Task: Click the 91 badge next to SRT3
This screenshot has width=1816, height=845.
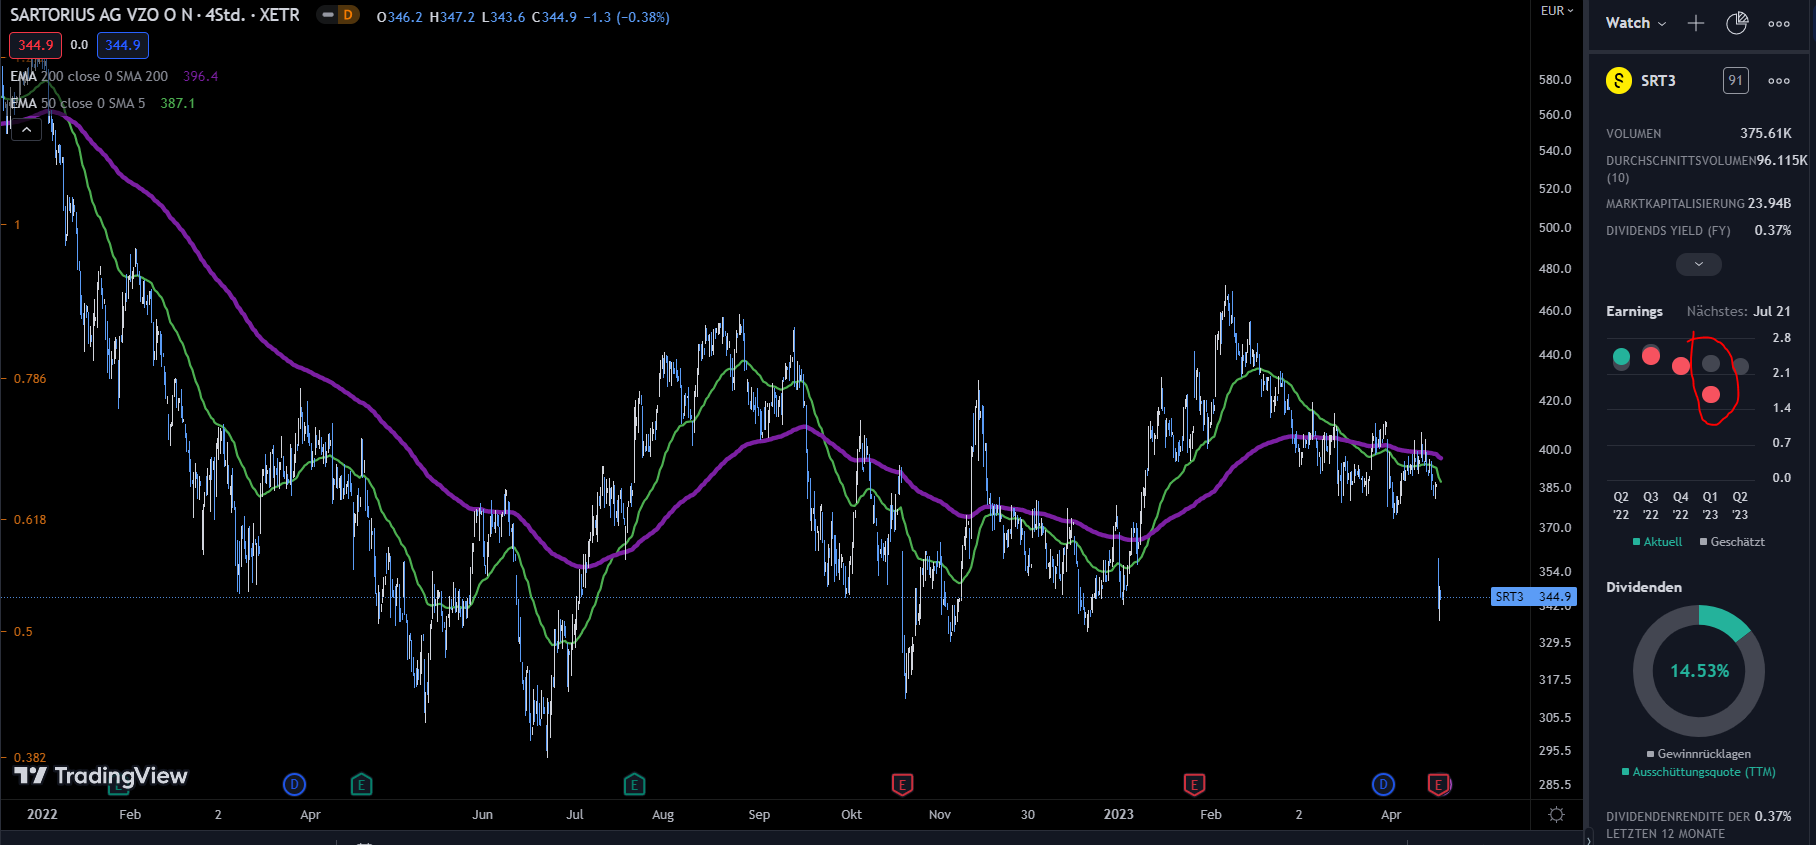Action: [1736, 81]
